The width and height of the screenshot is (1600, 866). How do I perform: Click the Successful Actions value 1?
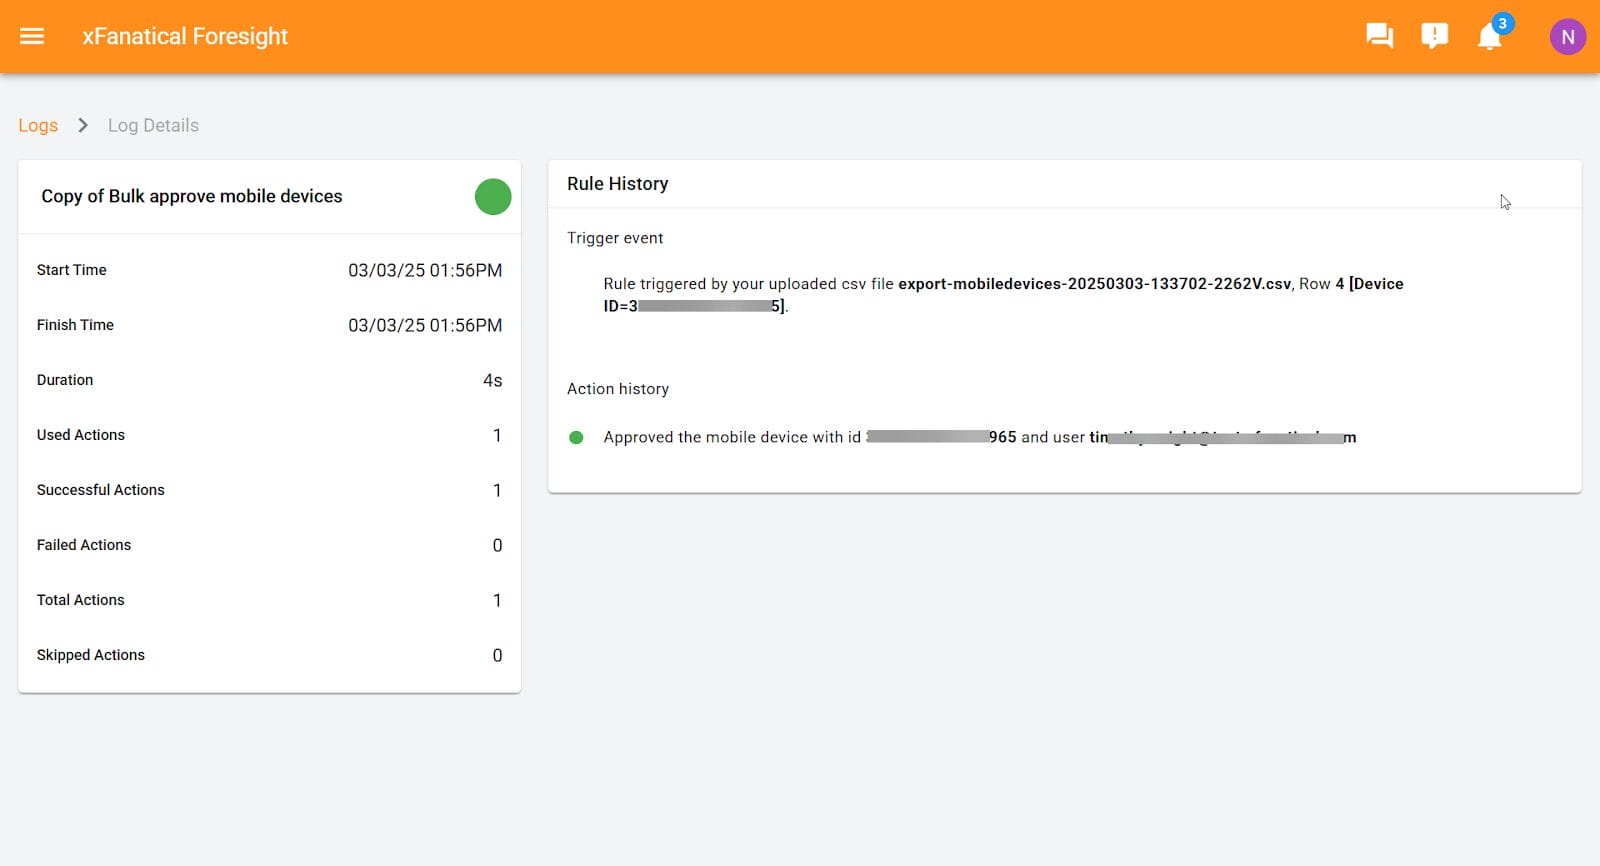(497, 490)
